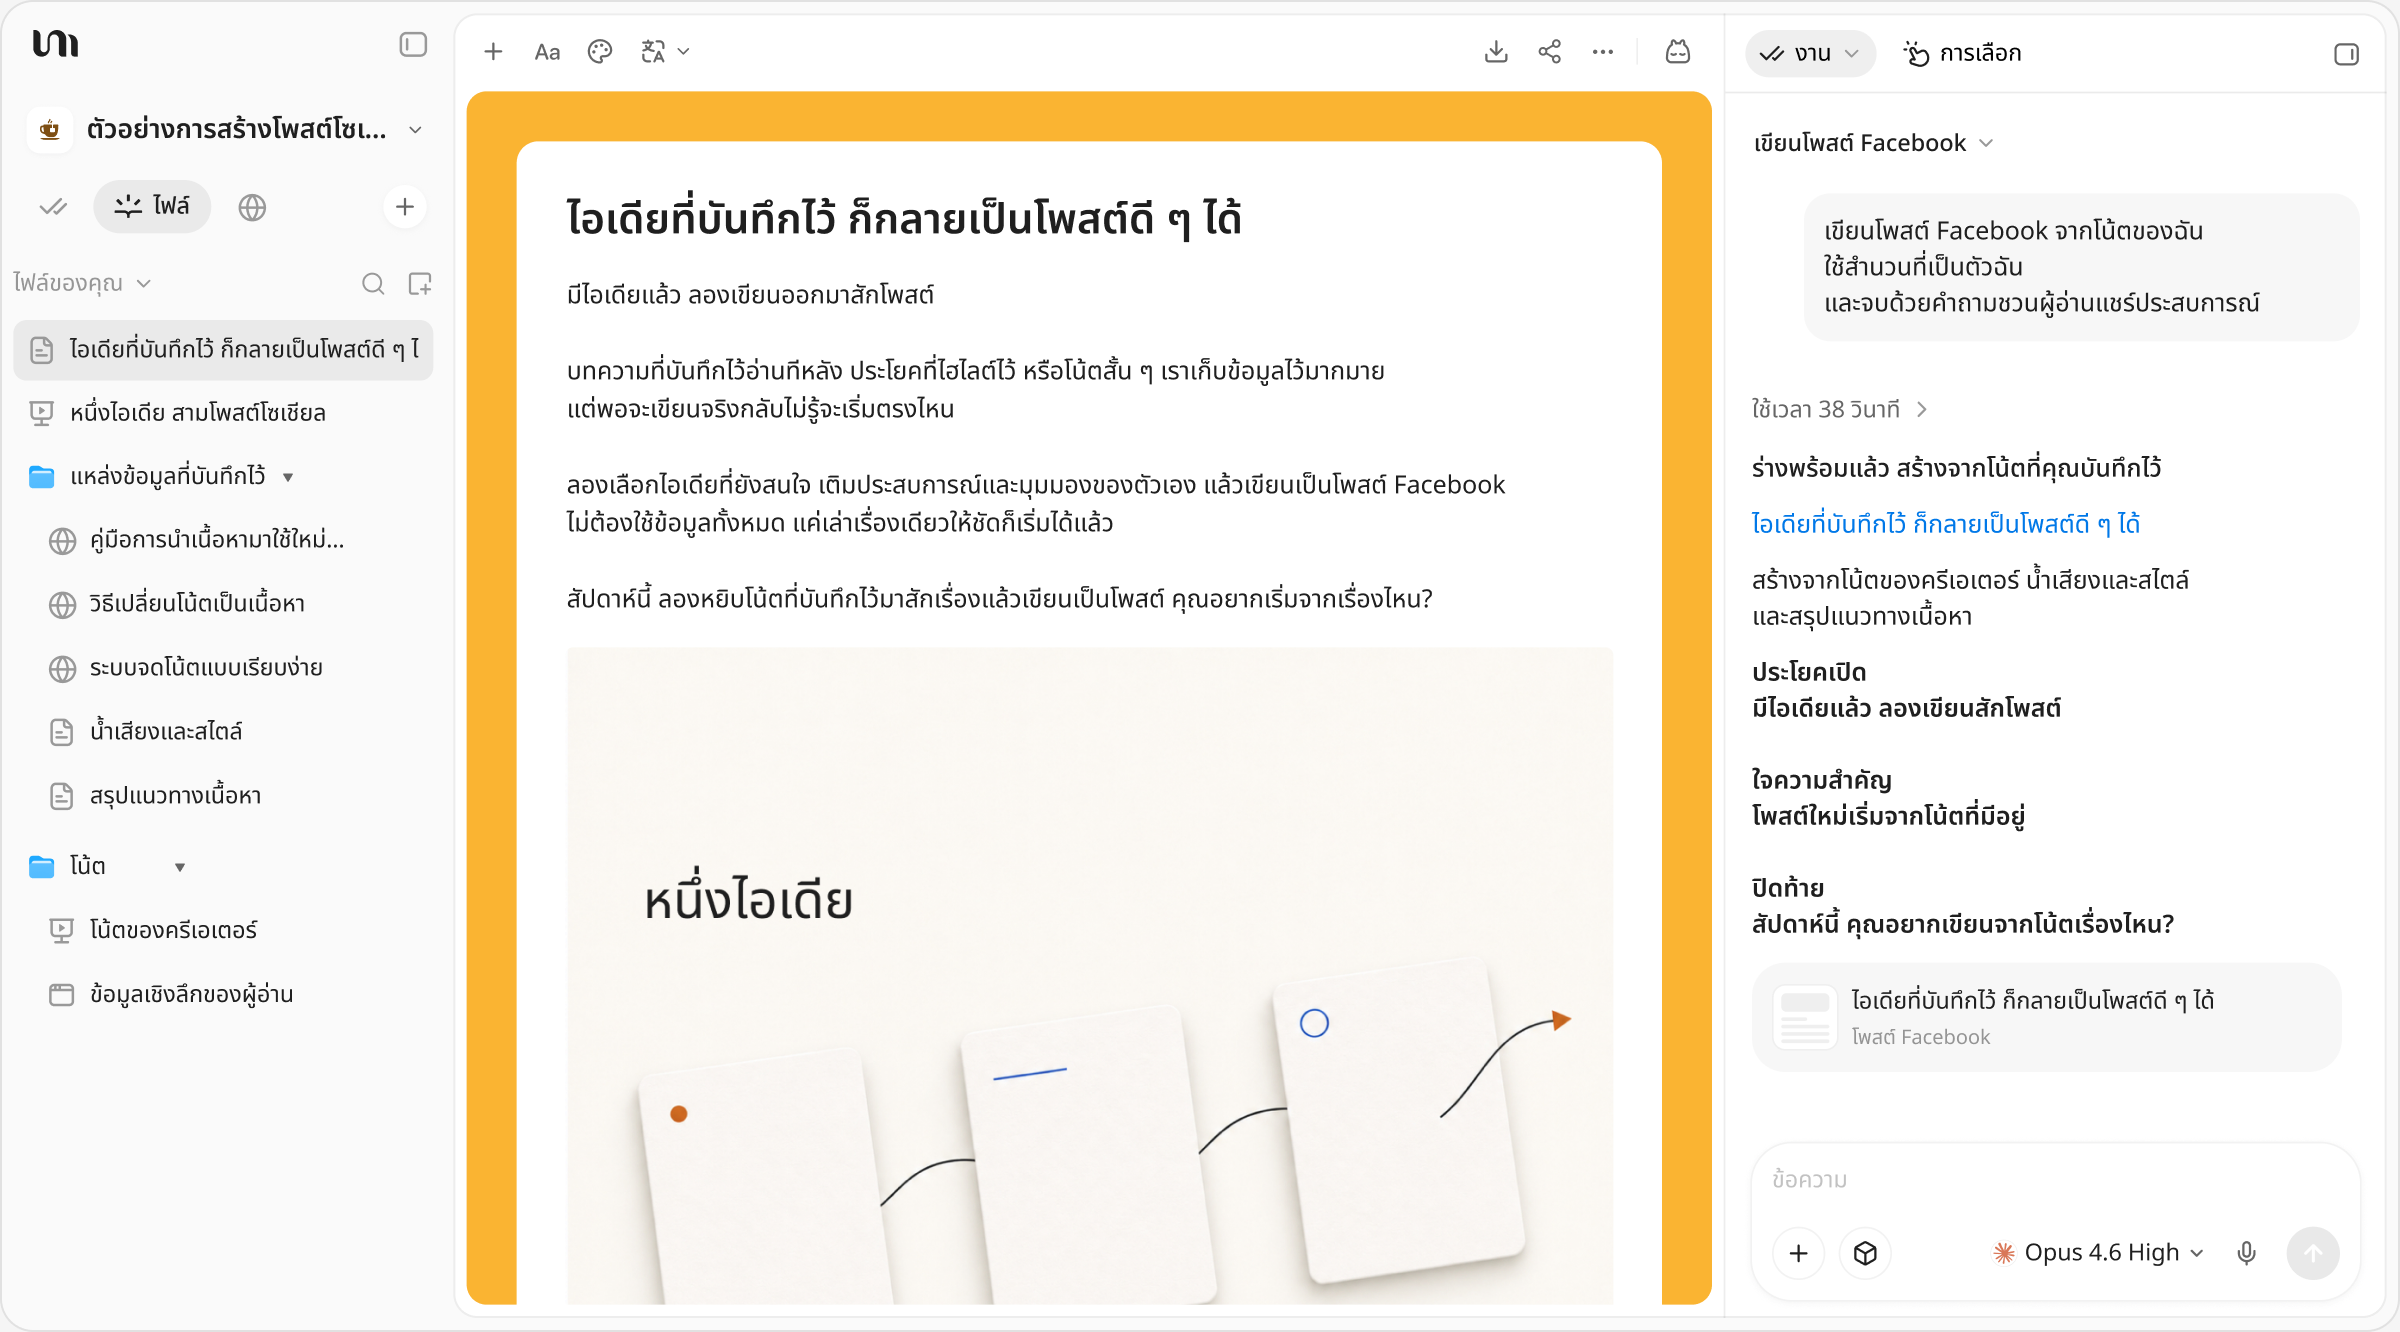2400x1332 pixels.
Task: Select the การเลือก tab in right panel
Action: pyautogui.click(x=1962, y=54)
